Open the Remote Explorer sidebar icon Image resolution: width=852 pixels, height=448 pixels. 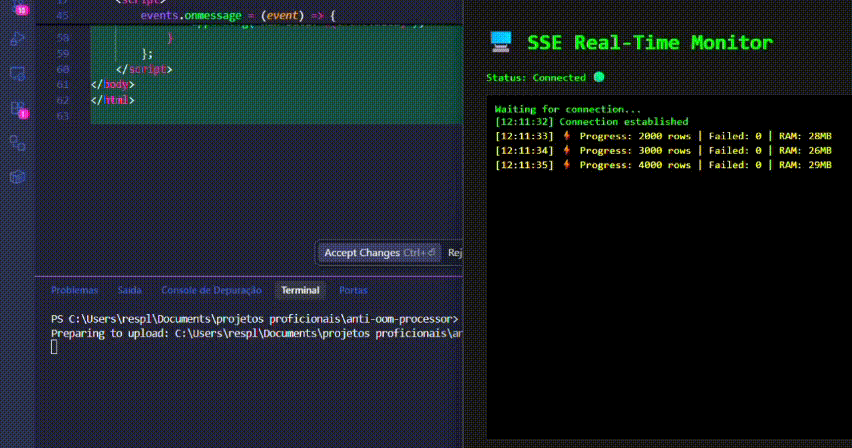(x=17, y=73)
